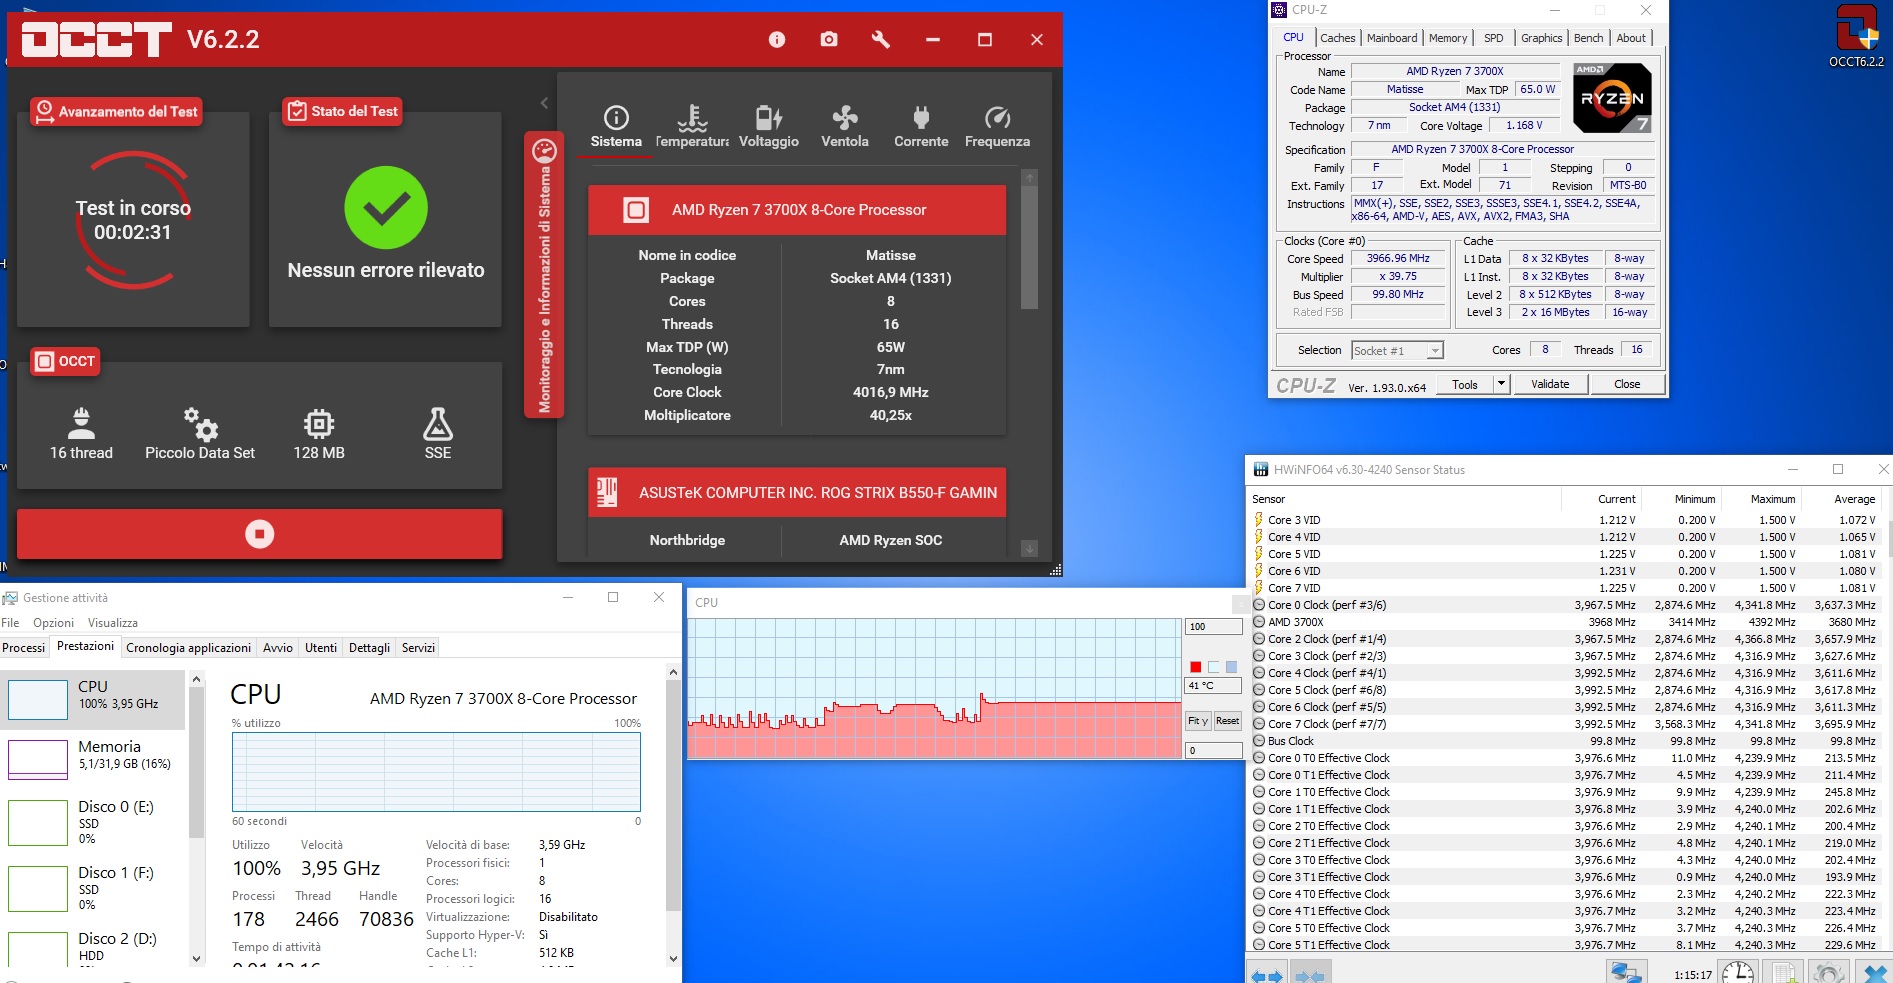
Task: Click the ASUSTeK motherboard header in OCCT
Action: [x=797, y=493]
